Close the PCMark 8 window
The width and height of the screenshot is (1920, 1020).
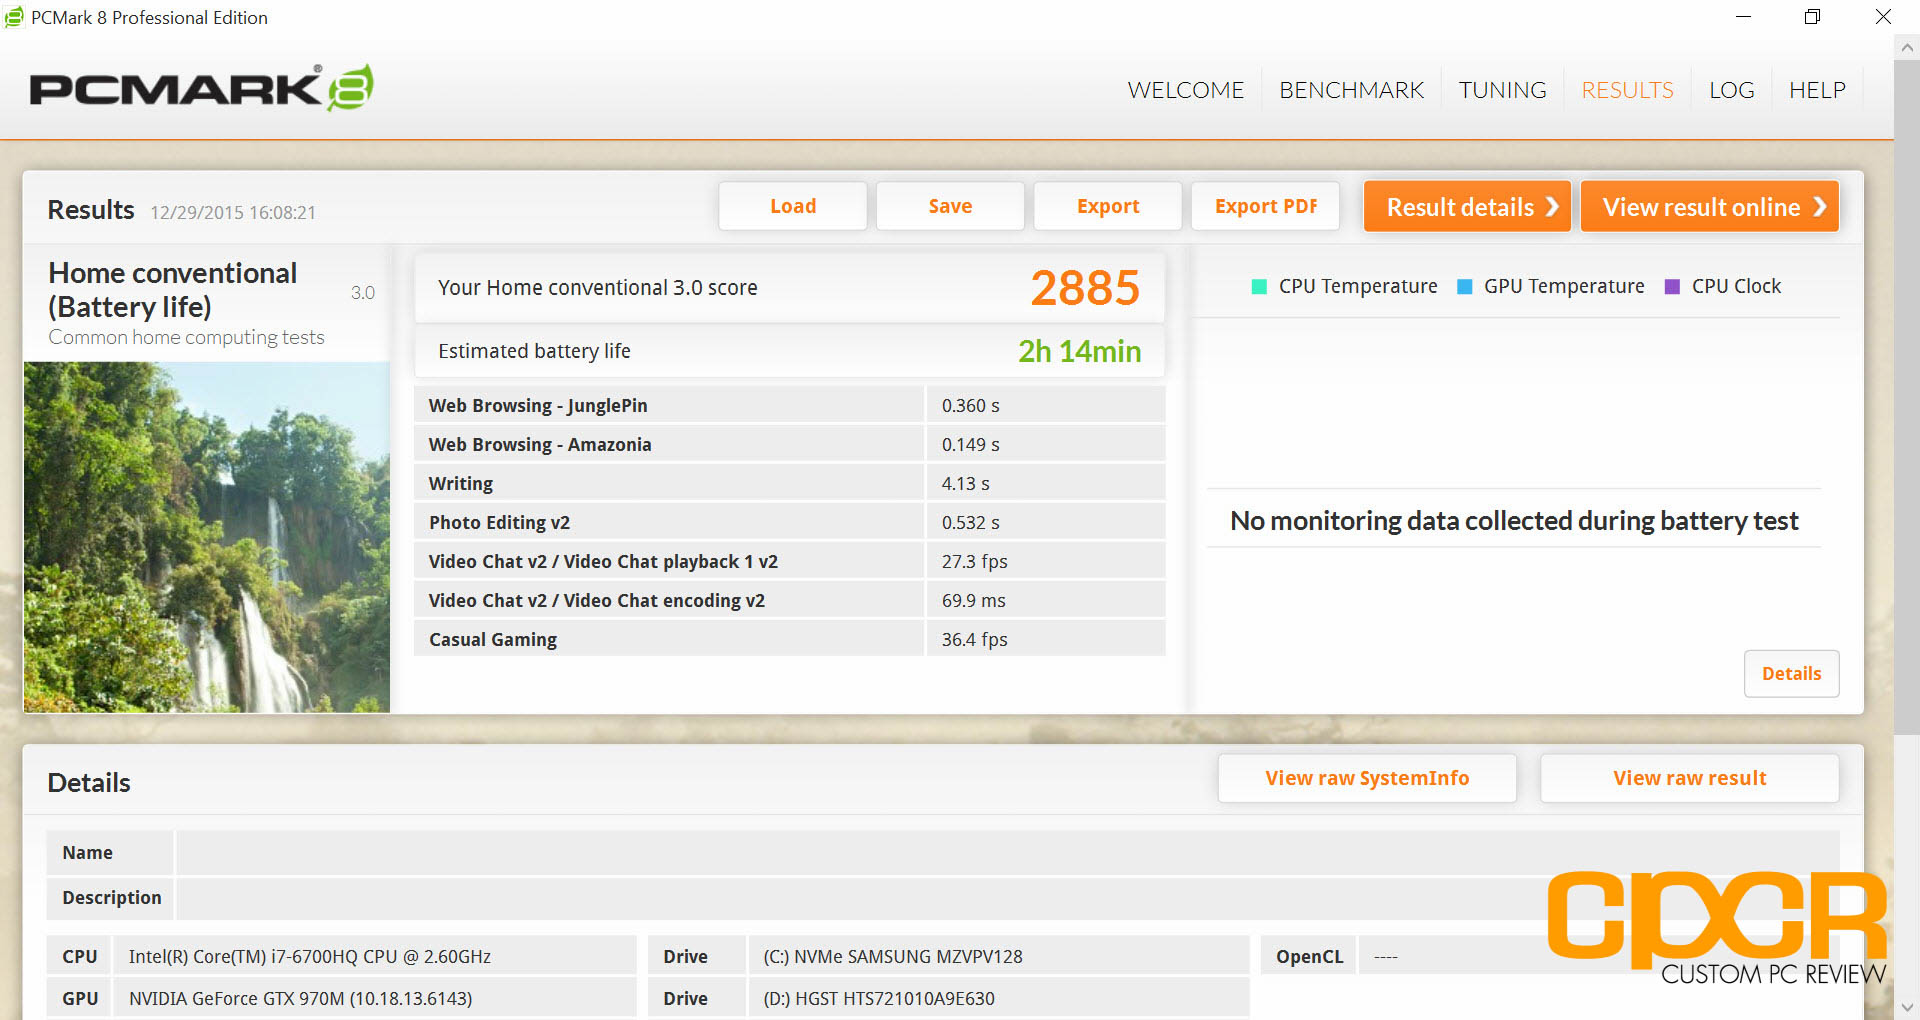(1883, 17)
